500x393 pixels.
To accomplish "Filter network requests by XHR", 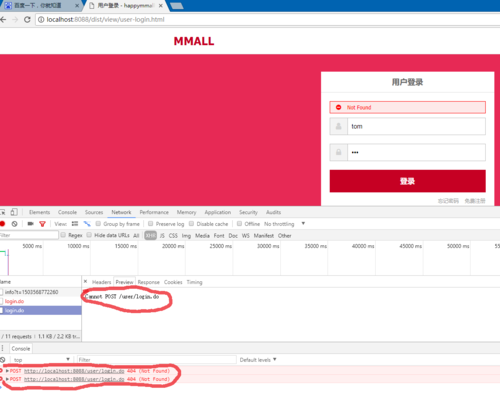I will [150, 235].
